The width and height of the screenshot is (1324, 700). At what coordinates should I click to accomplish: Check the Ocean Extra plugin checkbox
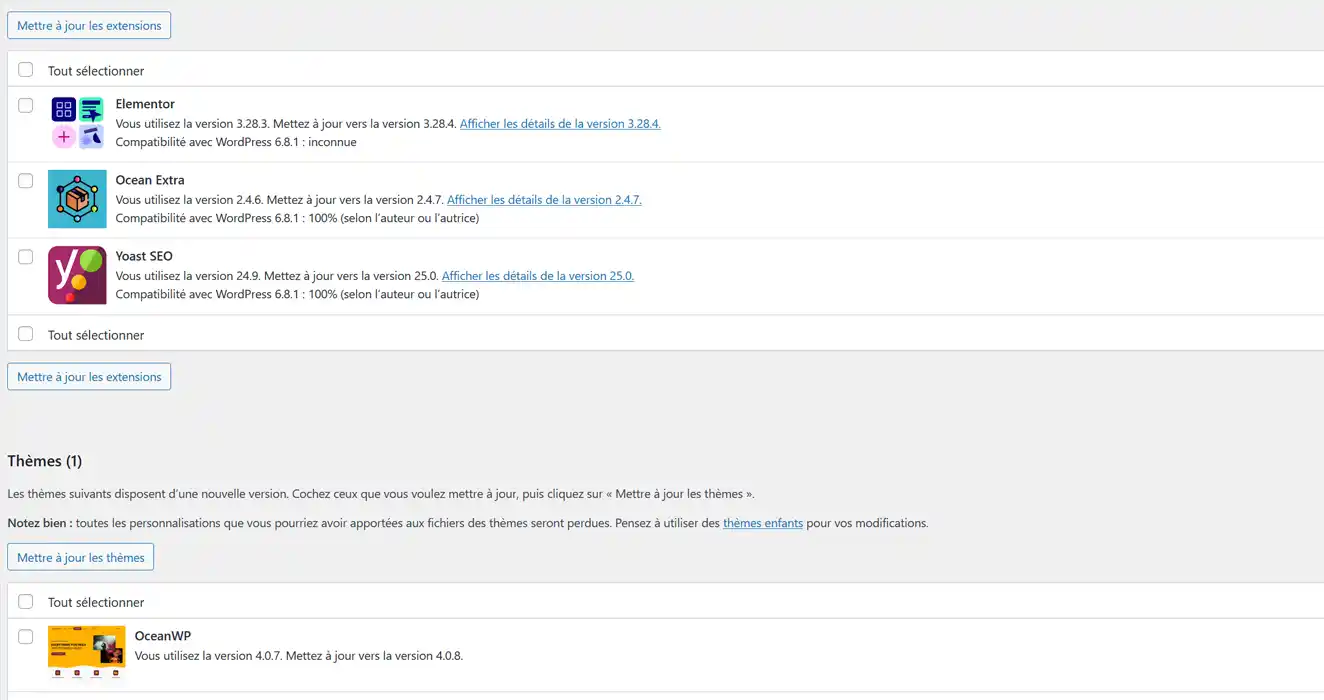coord(26,181)
